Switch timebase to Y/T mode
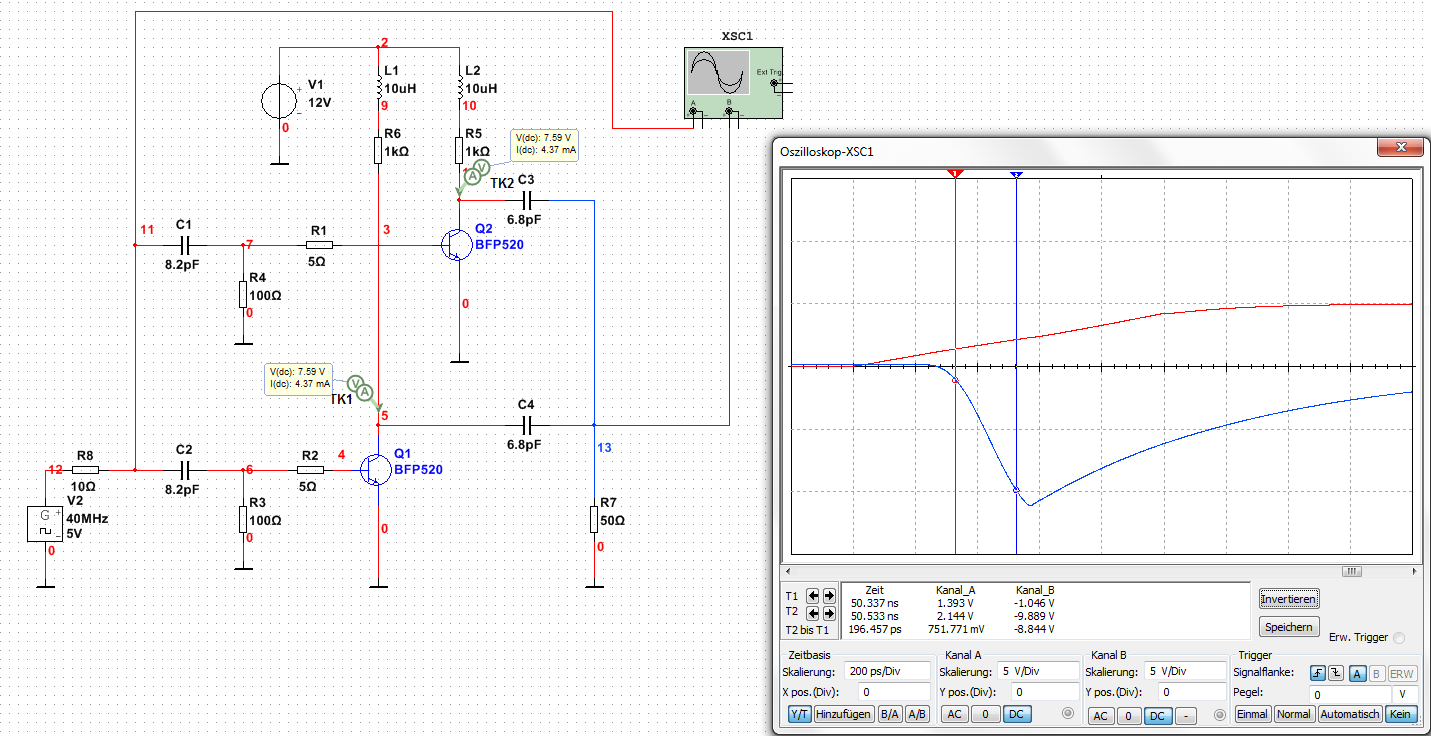 point(800,715)
